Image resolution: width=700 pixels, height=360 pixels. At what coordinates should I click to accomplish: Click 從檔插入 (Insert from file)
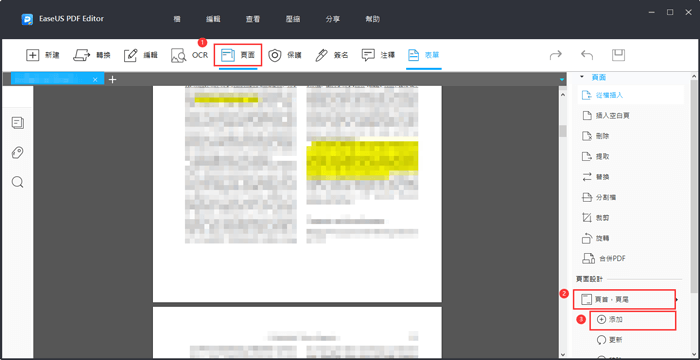[630, 95]
